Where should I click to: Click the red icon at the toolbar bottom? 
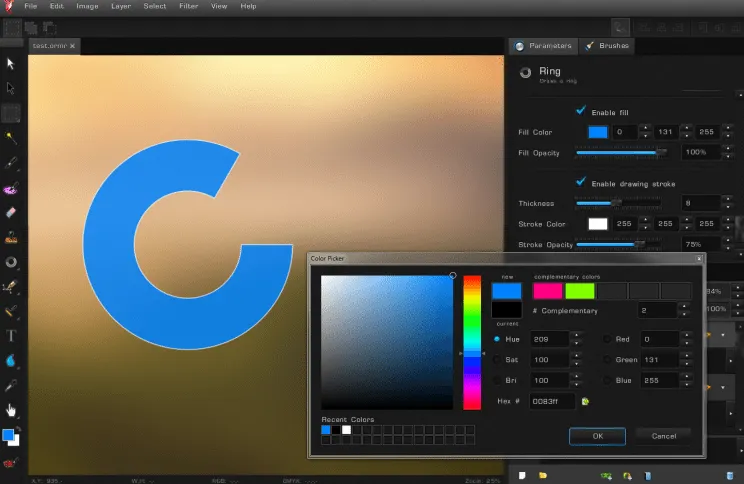[x=10, y=463]
